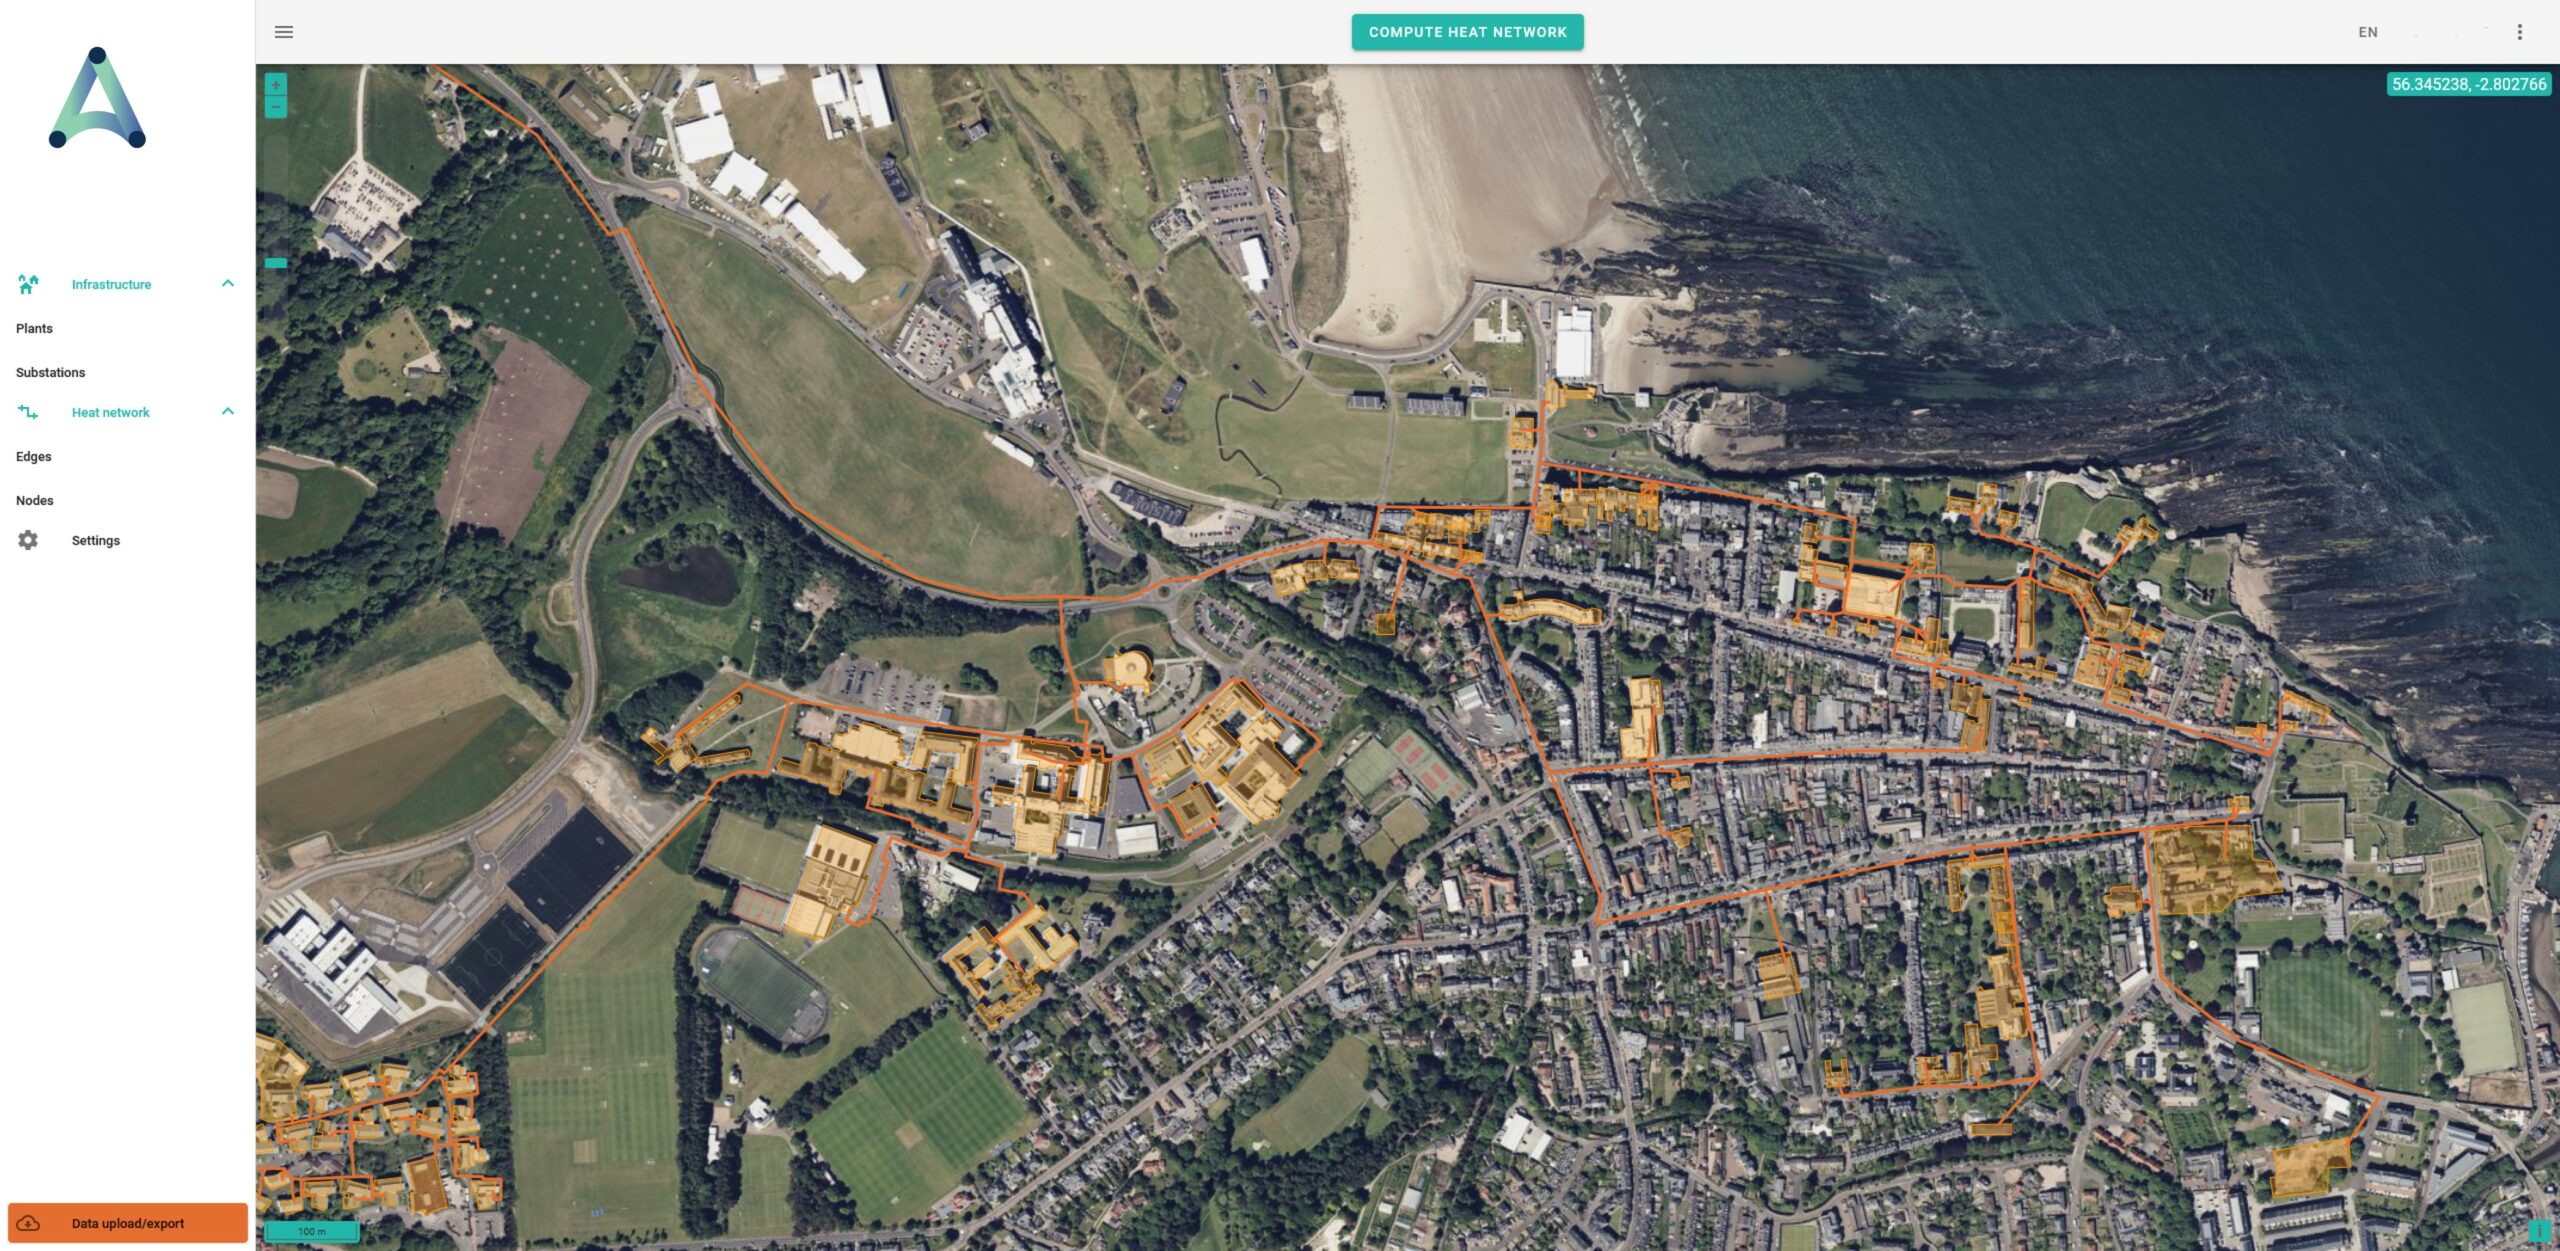Screen dimensions: 2560x1251
Task: Click the Heat network pipes icon
Action: coord(28,412)
